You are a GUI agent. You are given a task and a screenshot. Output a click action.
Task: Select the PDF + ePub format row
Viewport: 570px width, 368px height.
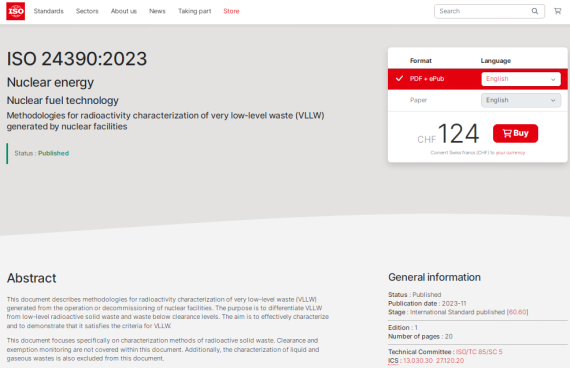tap(478, 79)
